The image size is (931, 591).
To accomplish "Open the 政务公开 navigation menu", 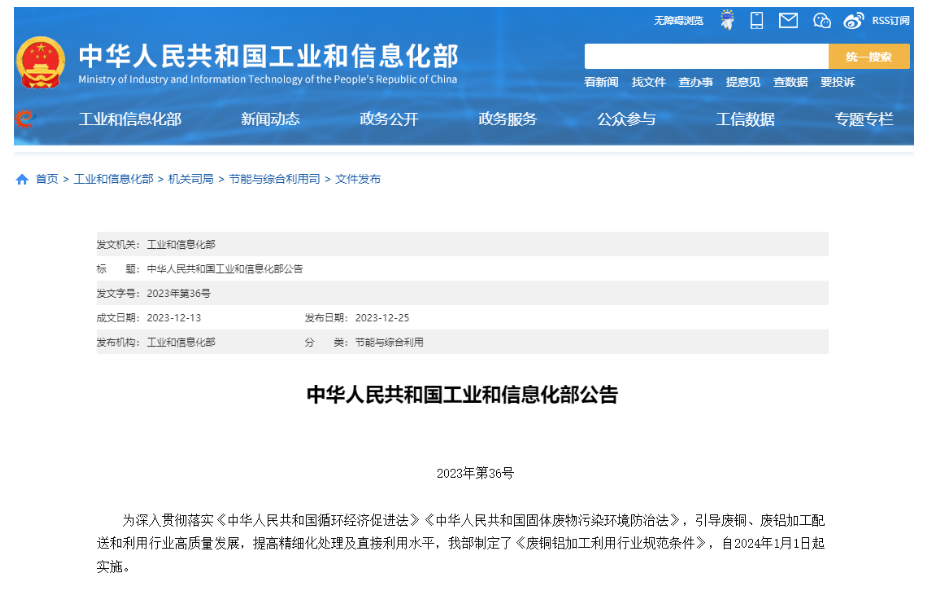I will point(389,119).
